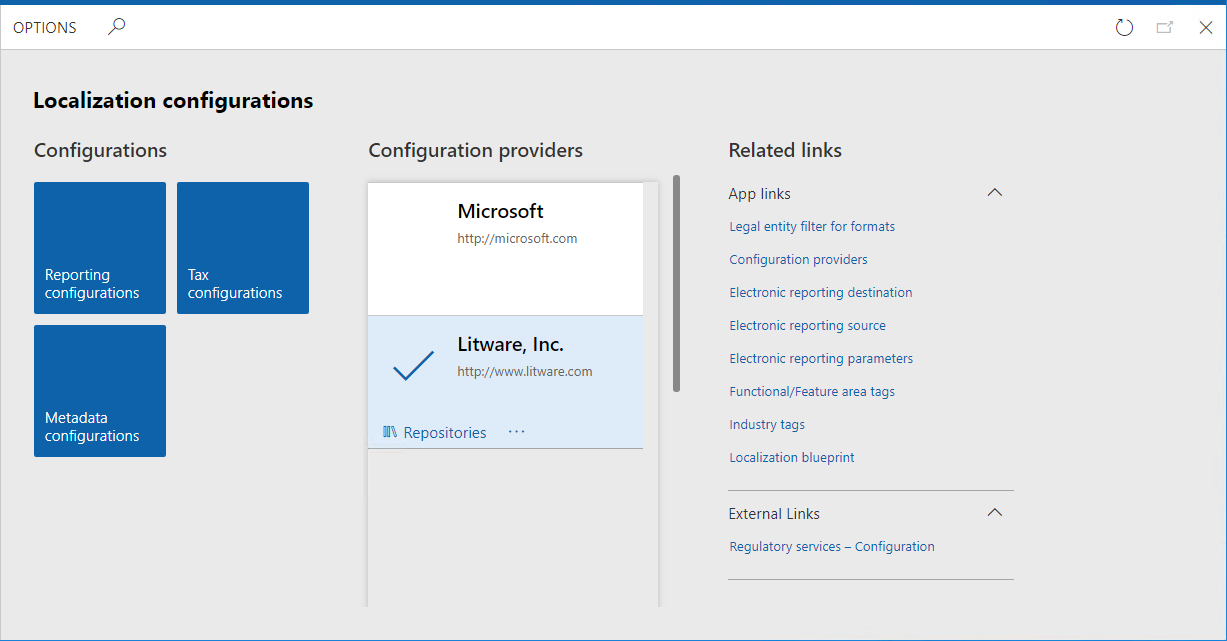Click the search magnifier icon
1227x641 pixels.
pos(117,27)
